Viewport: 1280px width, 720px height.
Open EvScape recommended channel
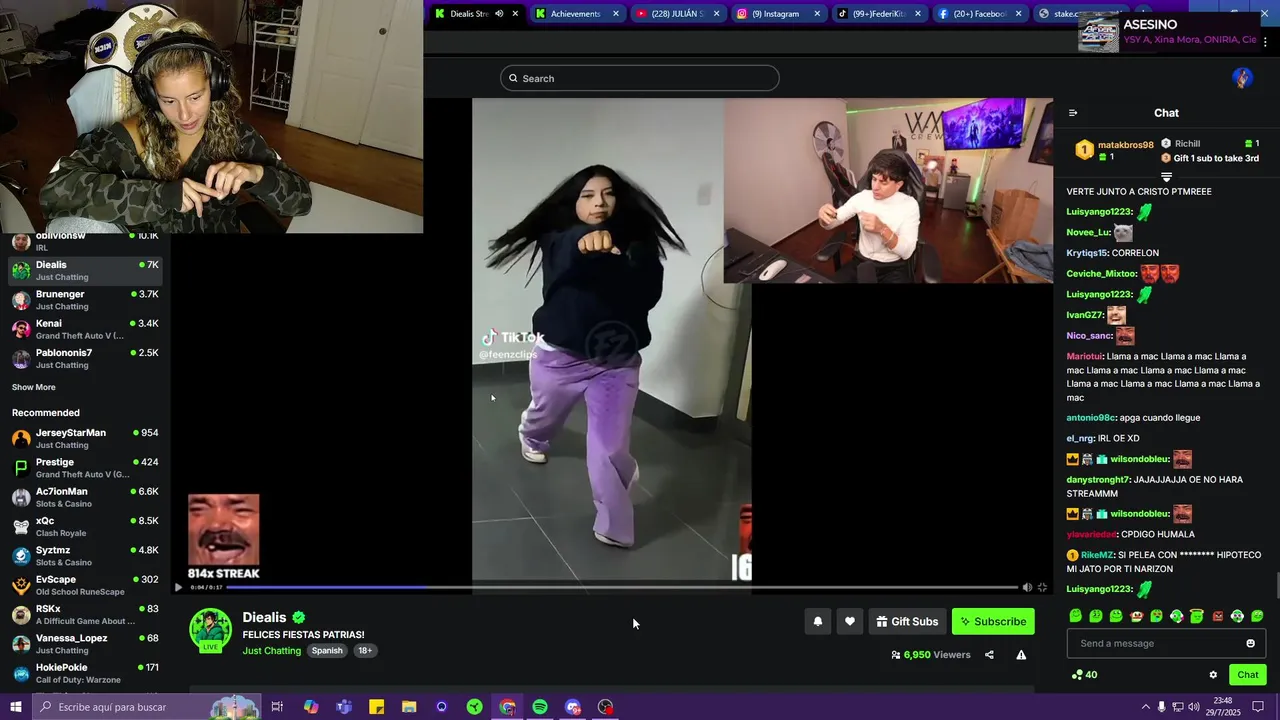[x=85, y=585]
